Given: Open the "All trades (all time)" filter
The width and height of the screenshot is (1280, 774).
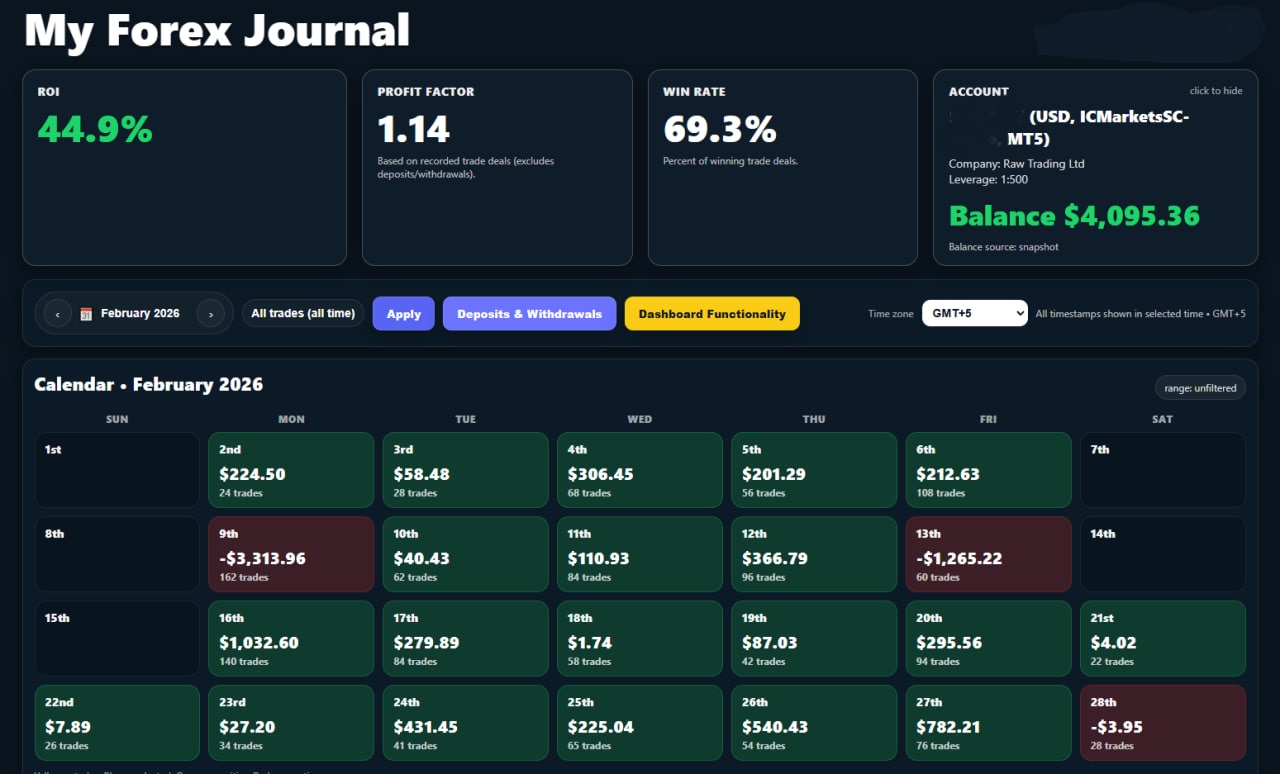Looking at the screenshot, I should pyautogui.click(x=303, y=312).
